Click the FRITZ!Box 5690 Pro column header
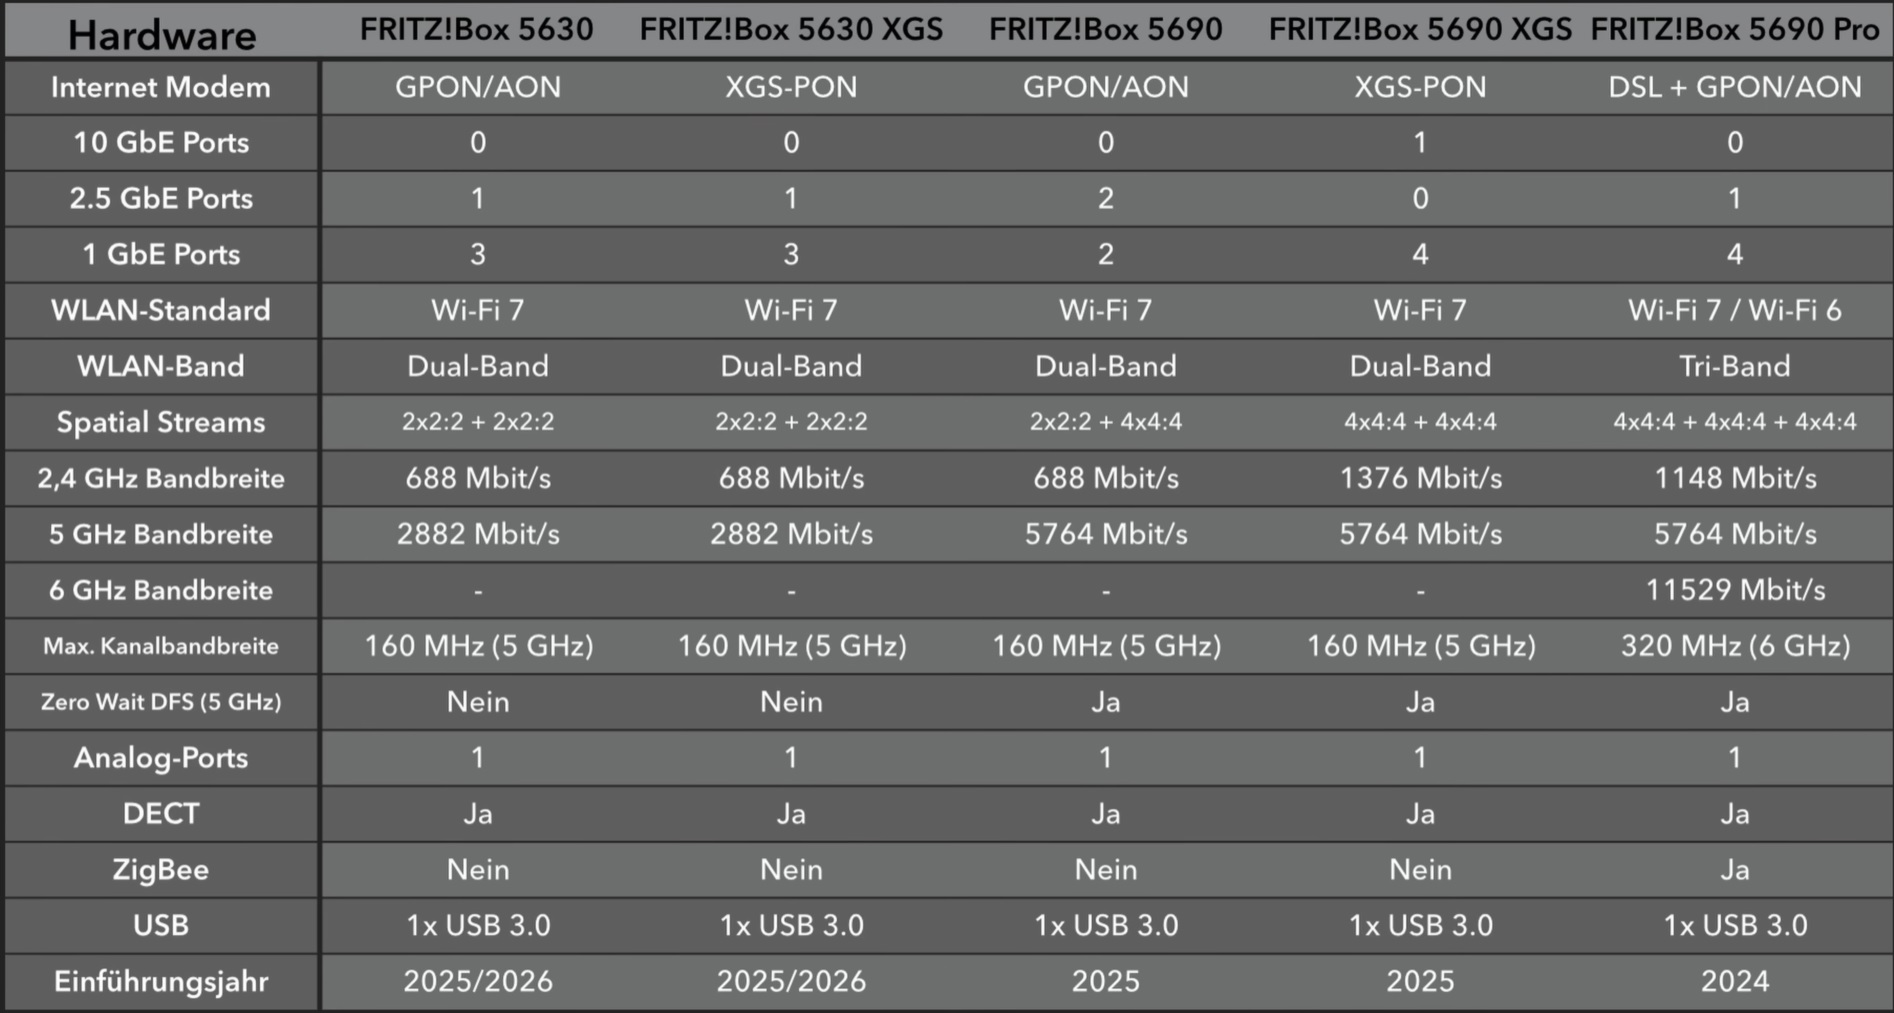 [x=1735, y=30]
